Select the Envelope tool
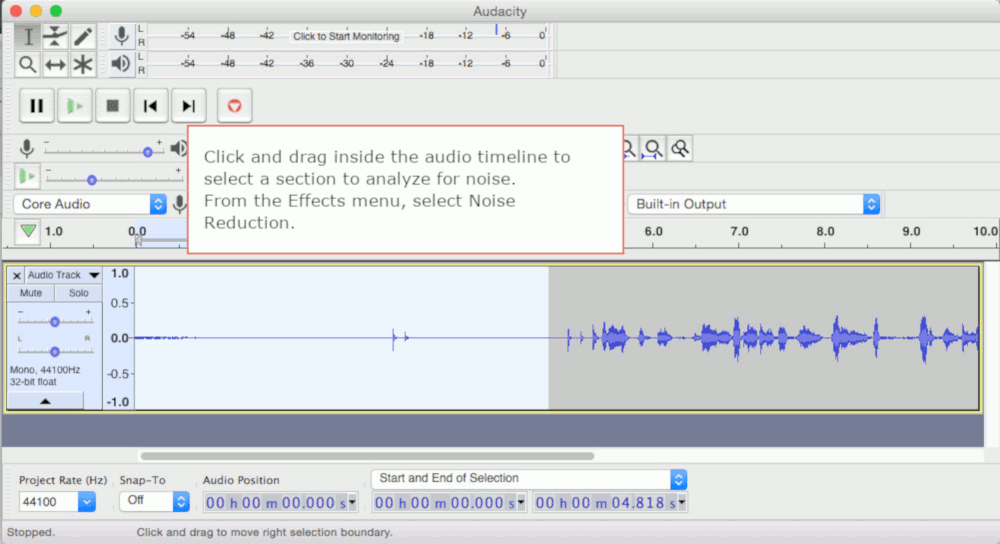Image resolution: width=1000 pixels, height=544 pixels. [55, 37]
